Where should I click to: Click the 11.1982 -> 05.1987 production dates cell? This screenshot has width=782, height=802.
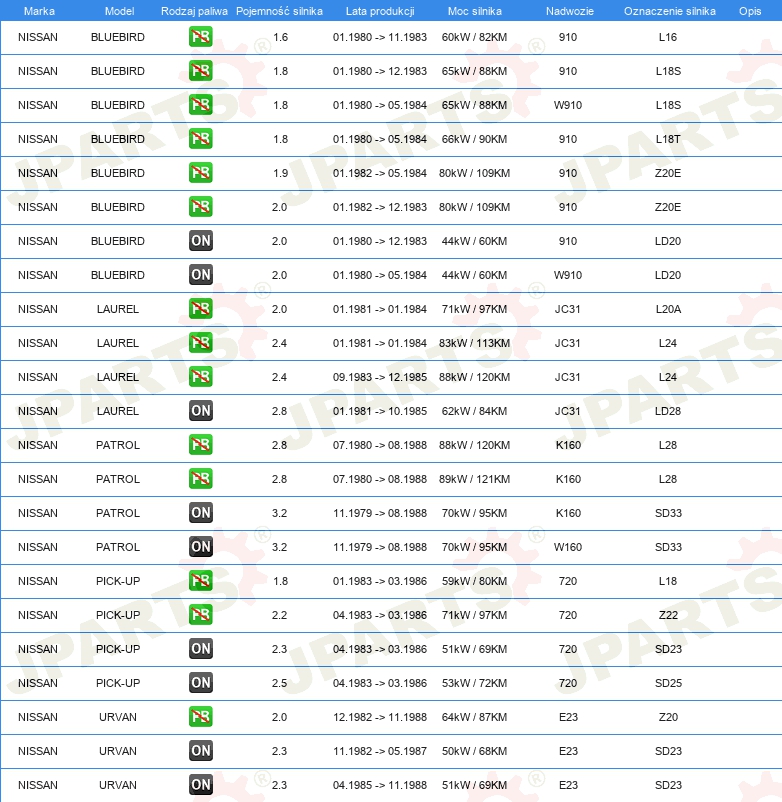[379, 751]
